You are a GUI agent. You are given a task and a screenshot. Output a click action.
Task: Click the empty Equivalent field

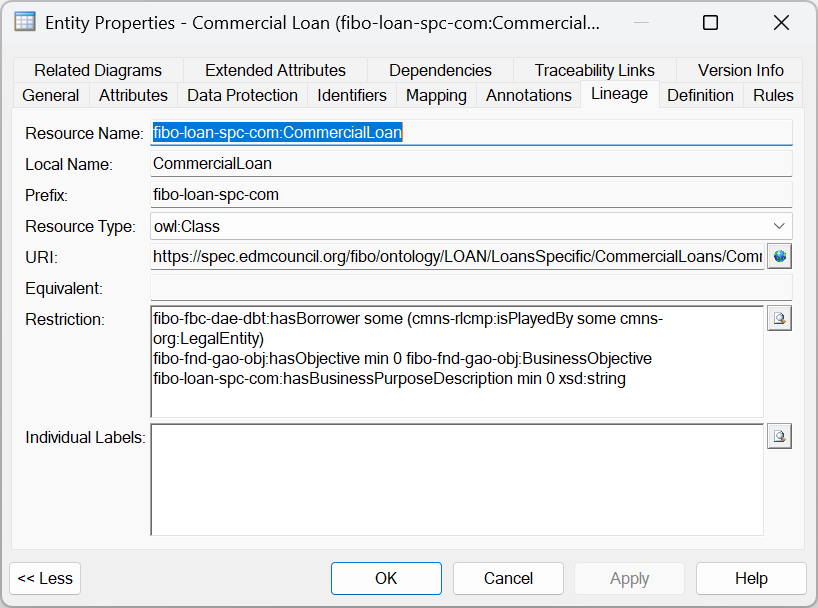400,288
